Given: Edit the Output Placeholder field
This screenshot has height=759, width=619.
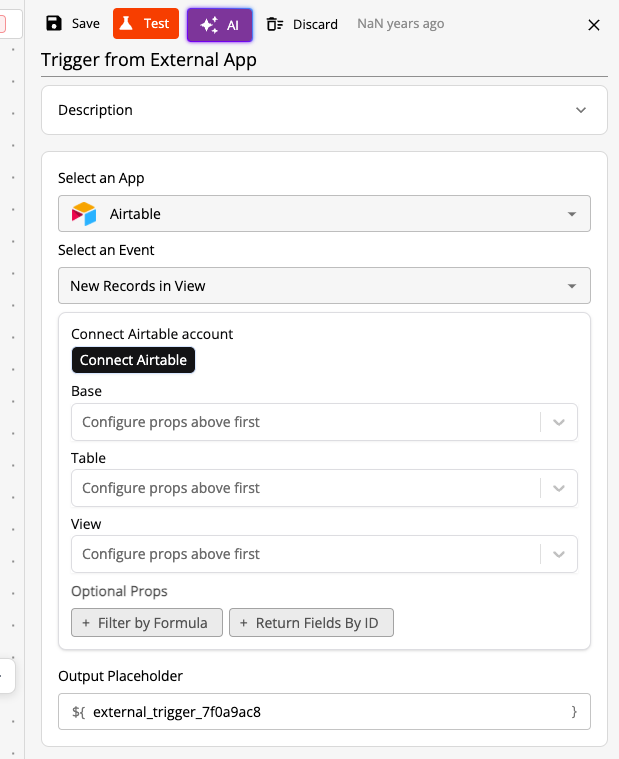Looking at the screenshot, I should pos(324,712).
